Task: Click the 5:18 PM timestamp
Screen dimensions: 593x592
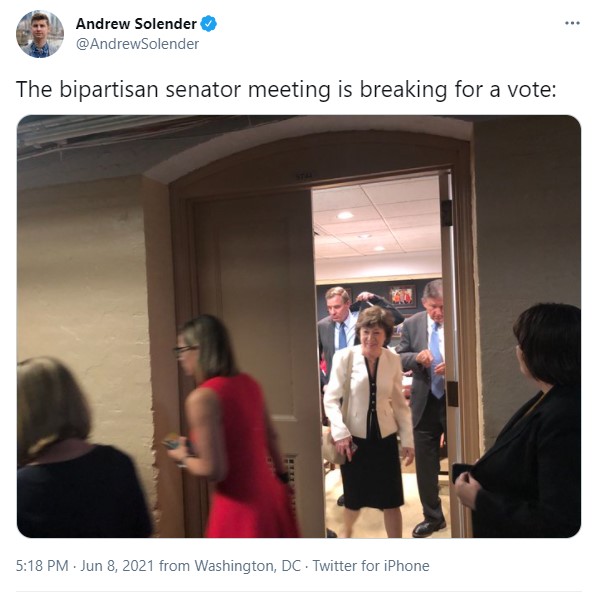Action: (x=42, y=566)
